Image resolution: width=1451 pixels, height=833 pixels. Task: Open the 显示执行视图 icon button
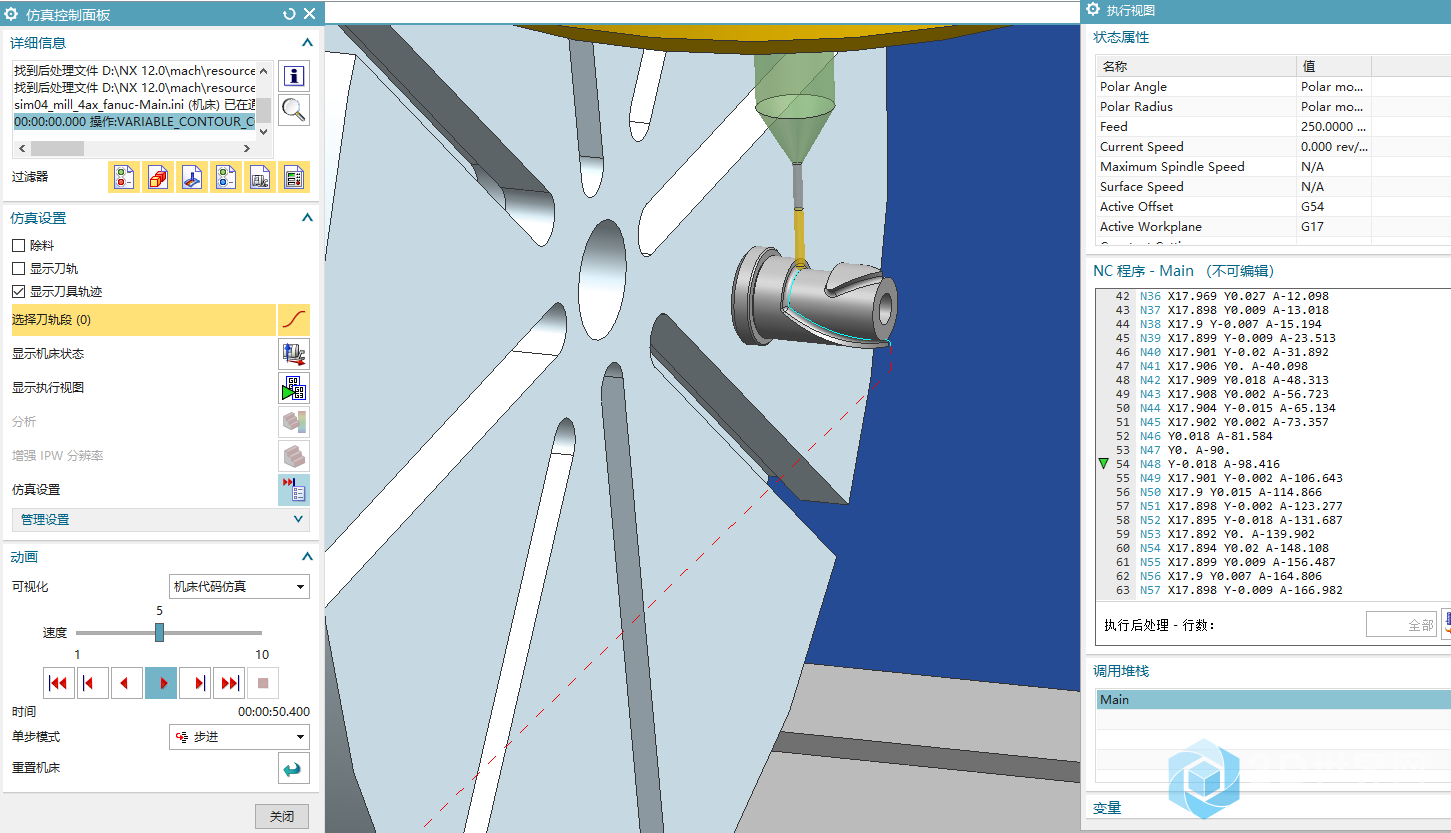point(294,388)
